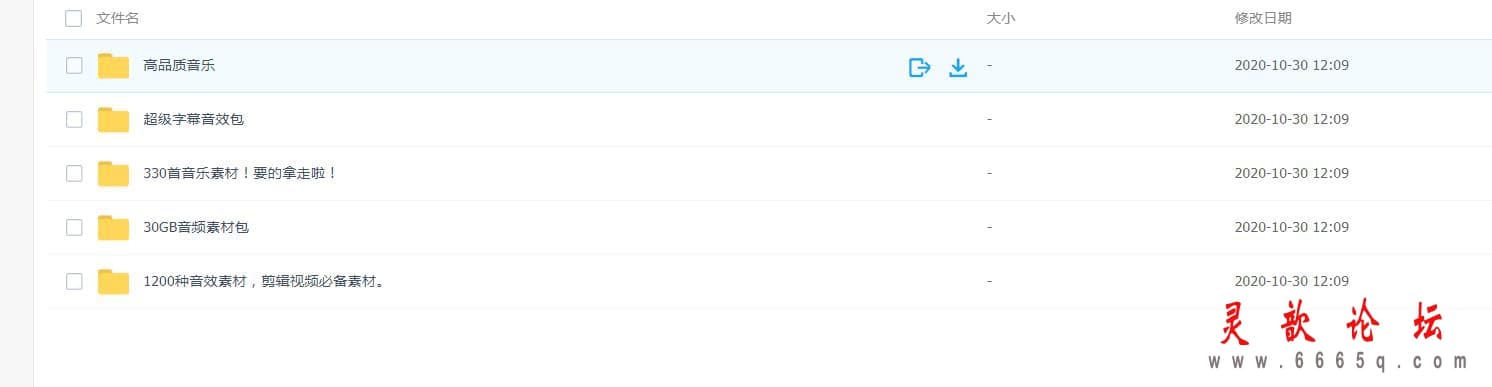Click the 超级字幕音效包 folder icon

click(113, 120)
